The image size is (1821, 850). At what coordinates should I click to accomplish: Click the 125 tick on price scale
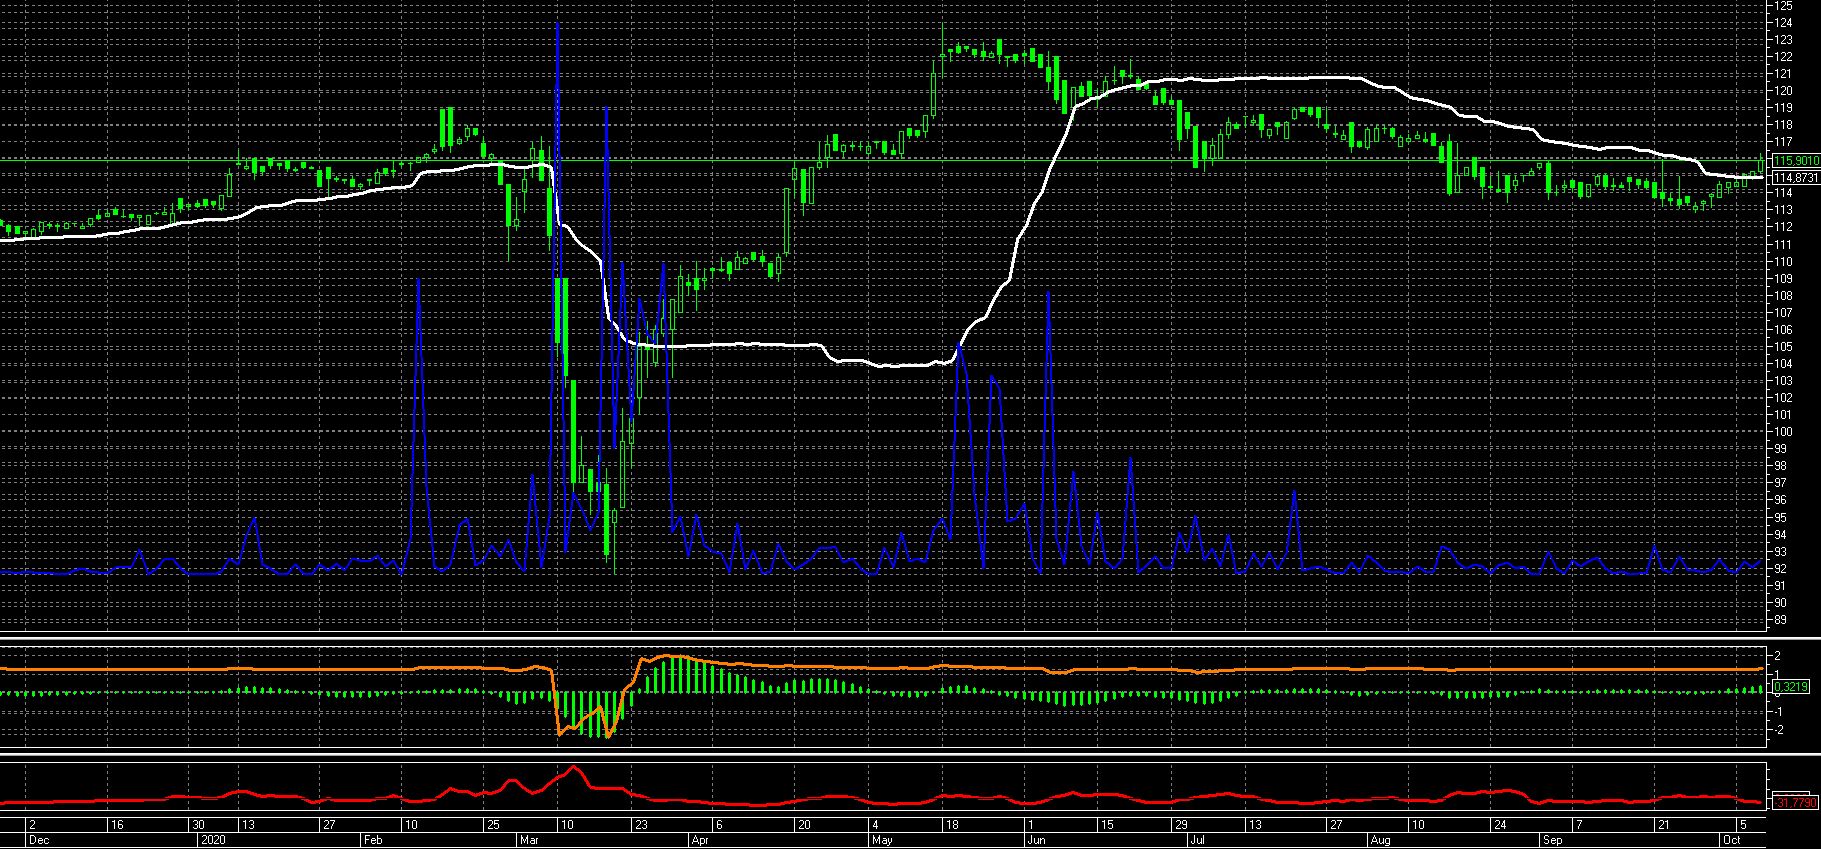1784,6
